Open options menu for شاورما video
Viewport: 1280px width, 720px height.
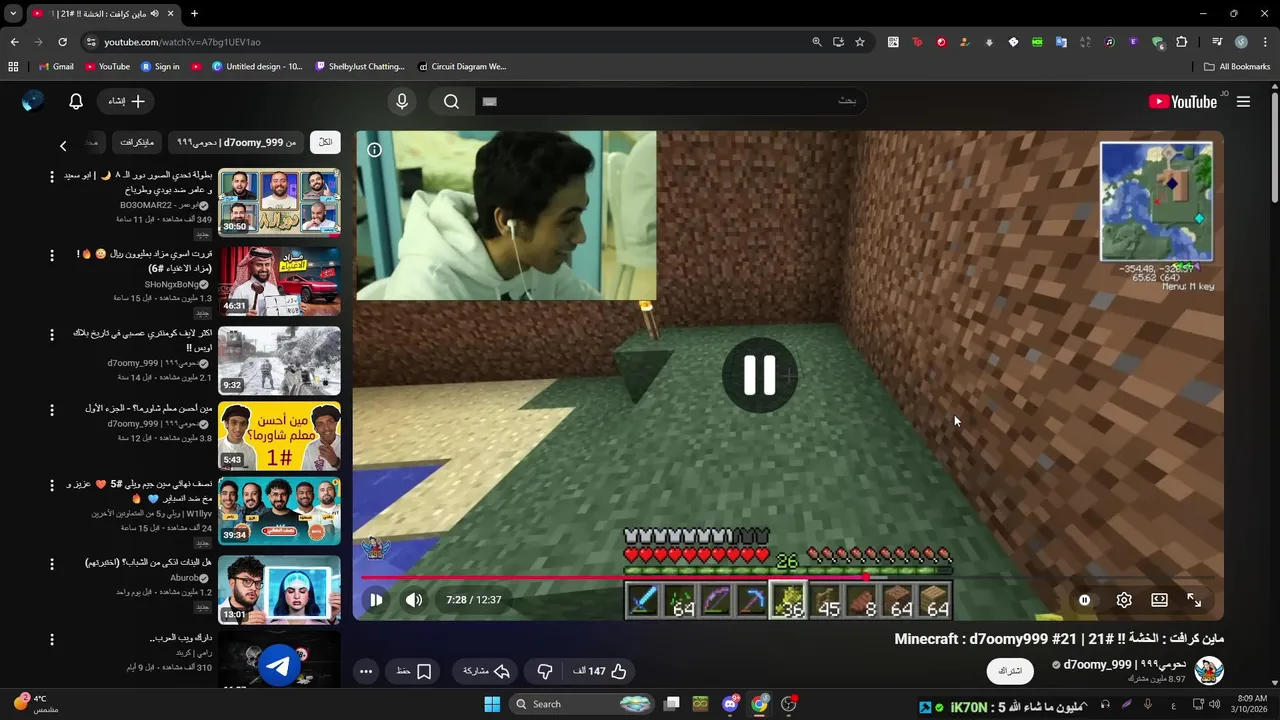(x=52, y=410)
